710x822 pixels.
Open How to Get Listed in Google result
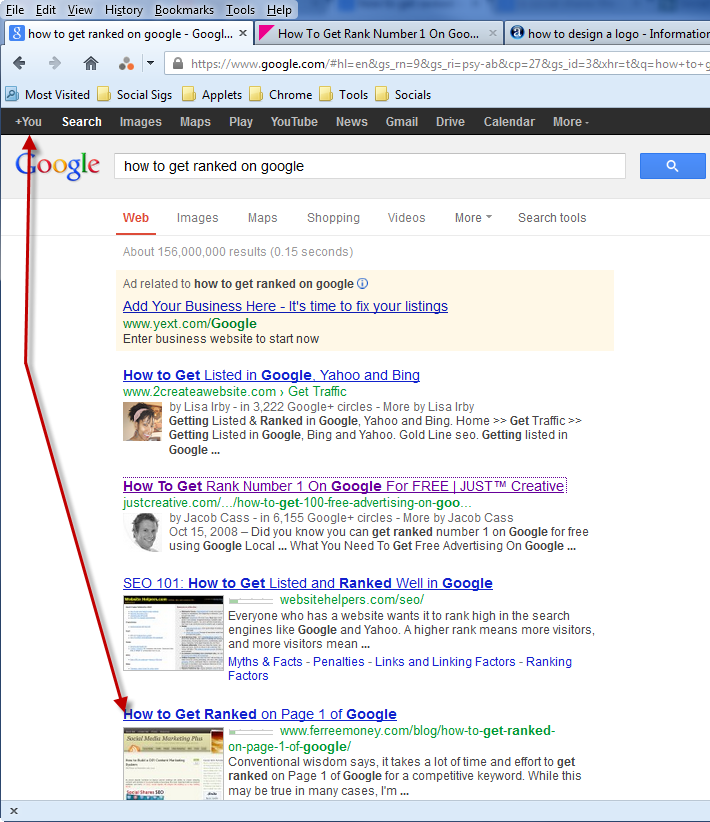tap(272, 375)
